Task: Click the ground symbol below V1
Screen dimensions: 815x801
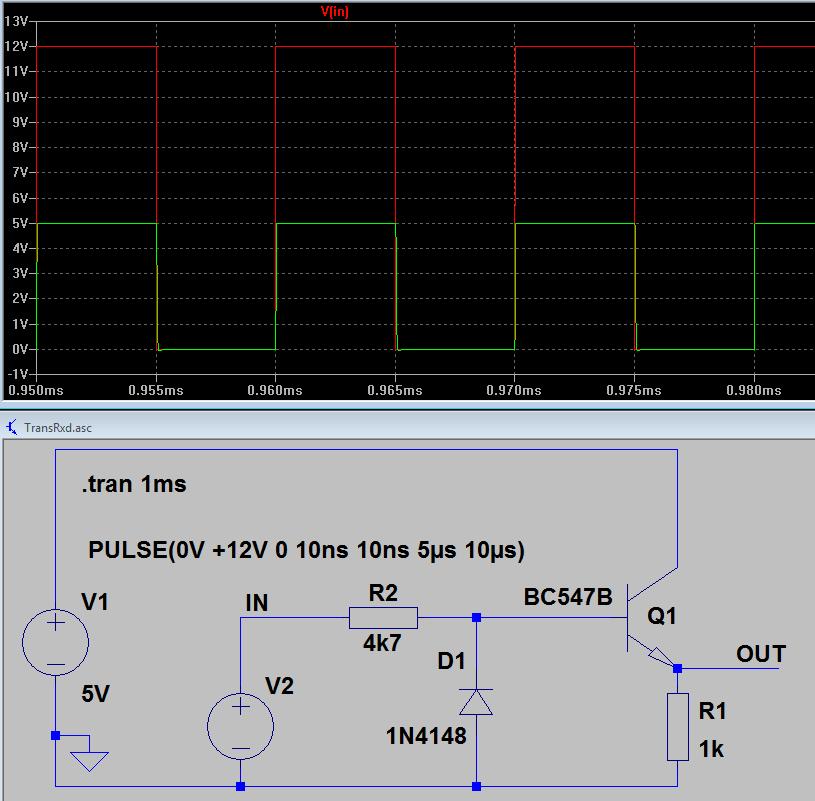Action: pyautogui.click(x=89, y=761)
